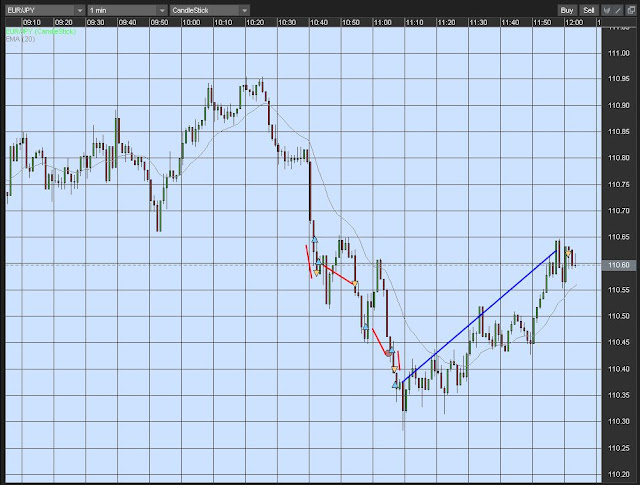
Task: Click the 12:00 time axis label
Action: [x=574, y=22]
